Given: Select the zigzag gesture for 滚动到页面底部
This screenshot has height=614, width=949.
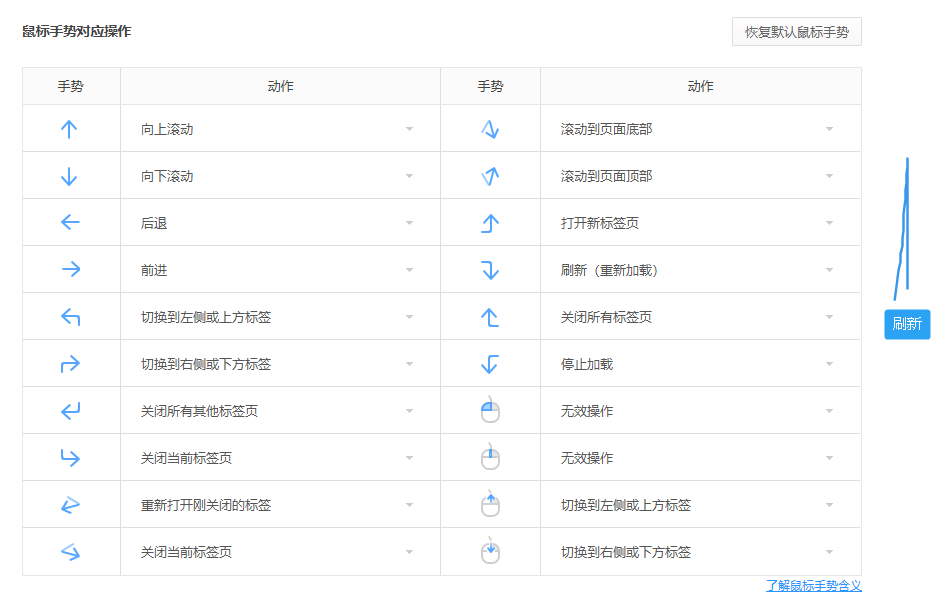Looking at the screenshot, I should pos(490,129).
